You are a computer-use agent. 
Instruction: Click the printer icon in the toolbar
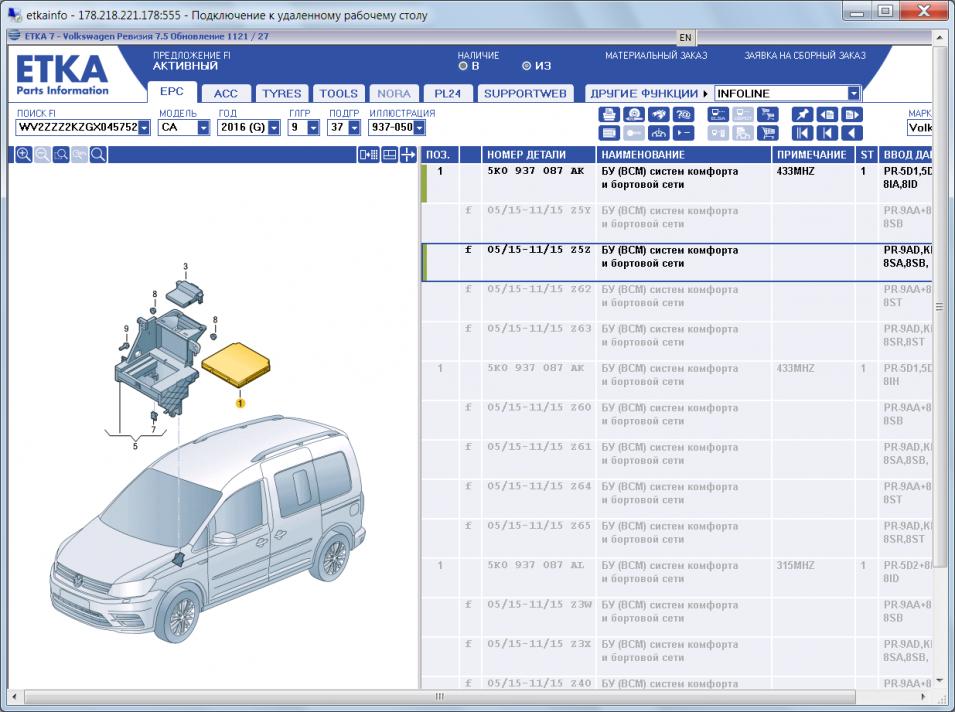coord(609,115)
